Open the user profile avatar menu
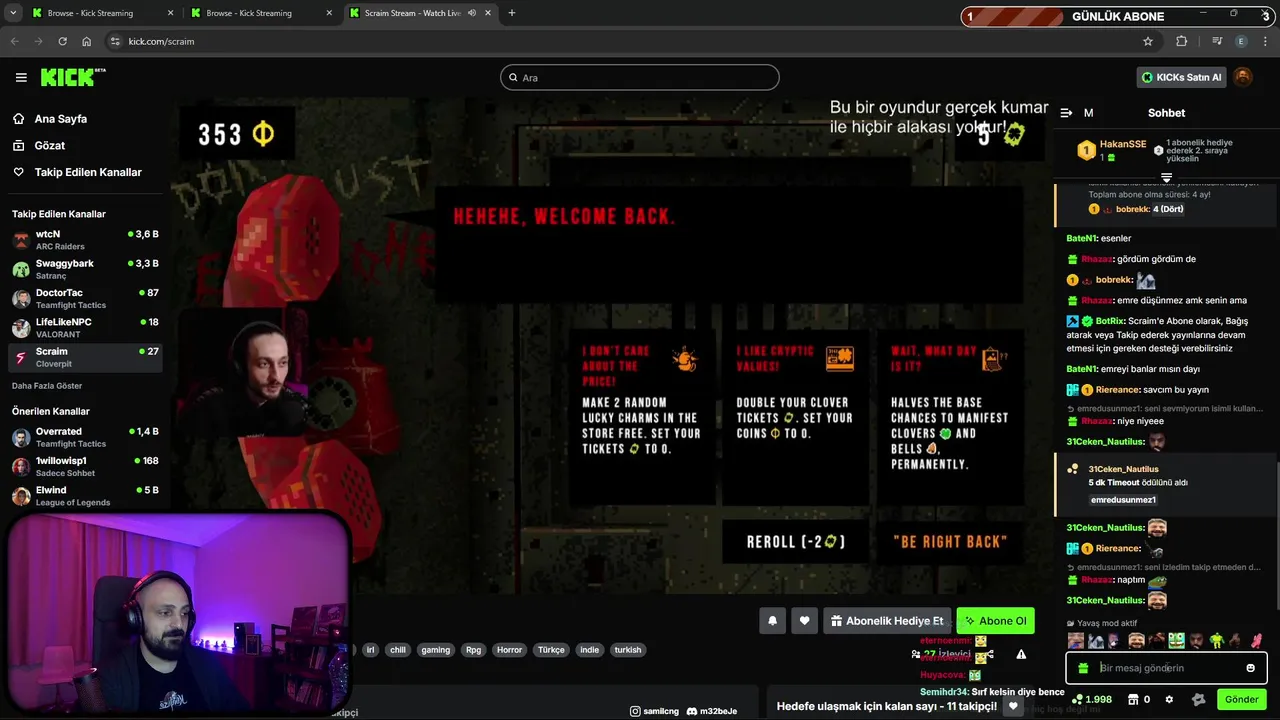This screenshot has height=720, width=1280. (1243, 77)
